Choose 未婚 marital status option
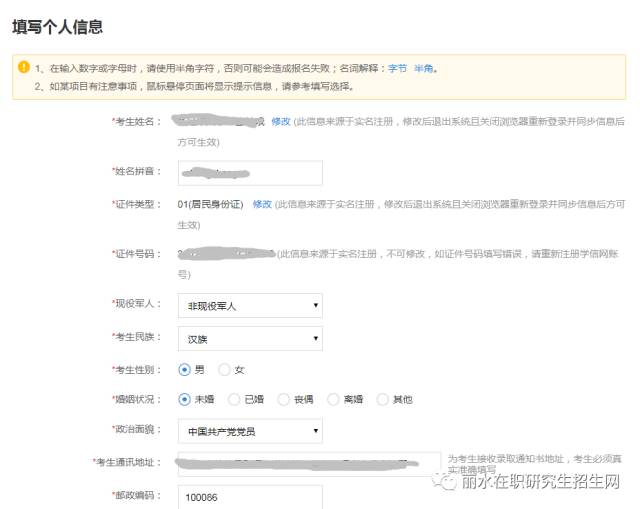This screenshot has height=509, width=640. 184,399
